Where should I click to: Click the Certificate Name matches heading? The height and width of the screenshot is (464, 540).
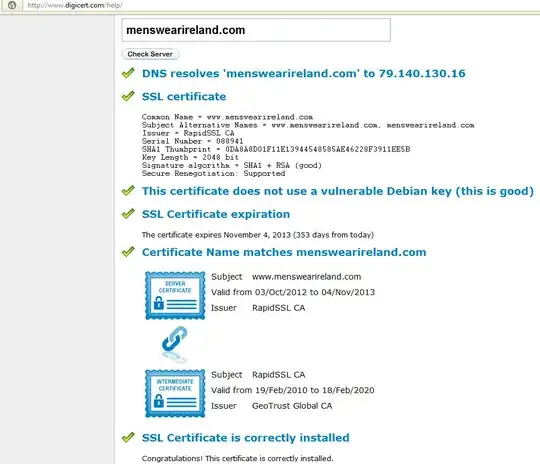point(284,252)
